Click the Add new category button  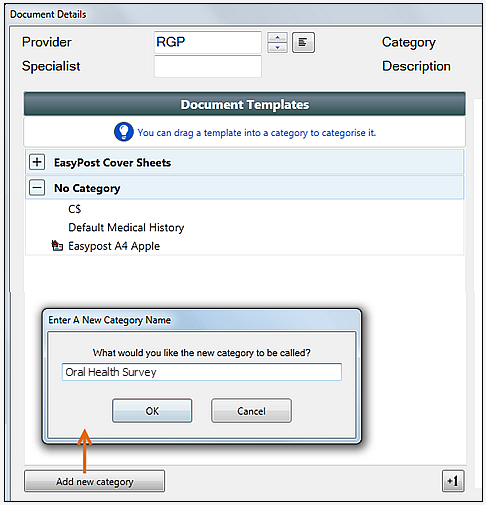click(x=95, y=481)
